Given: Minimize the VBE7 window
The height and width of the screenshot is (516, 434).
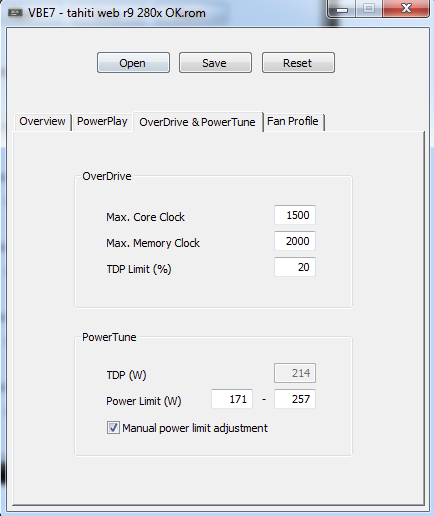Looking at the screenshot, I should tap(342, 9).
